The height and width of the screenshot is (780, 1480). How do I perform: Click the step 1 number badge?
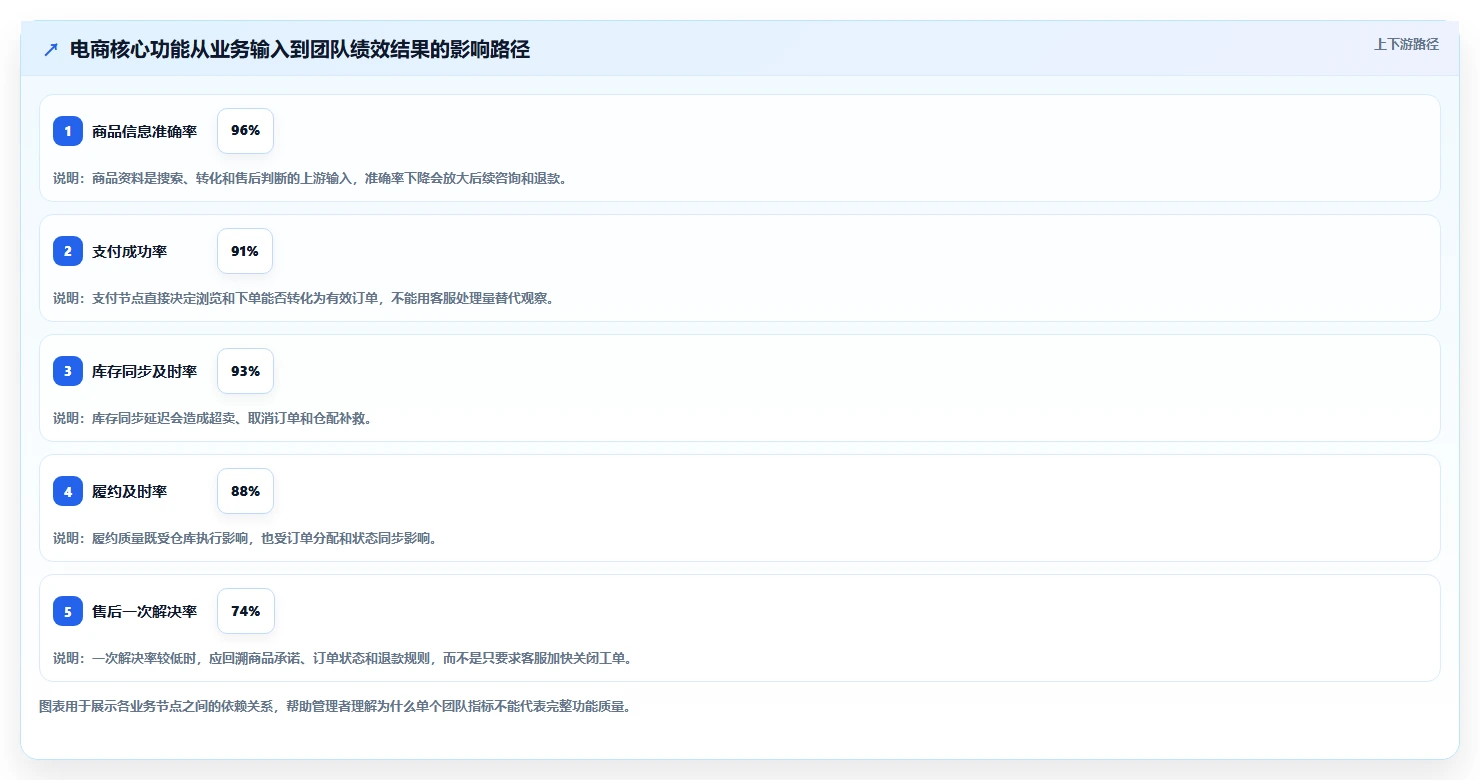pyautogui.click(x=68, y=131)
